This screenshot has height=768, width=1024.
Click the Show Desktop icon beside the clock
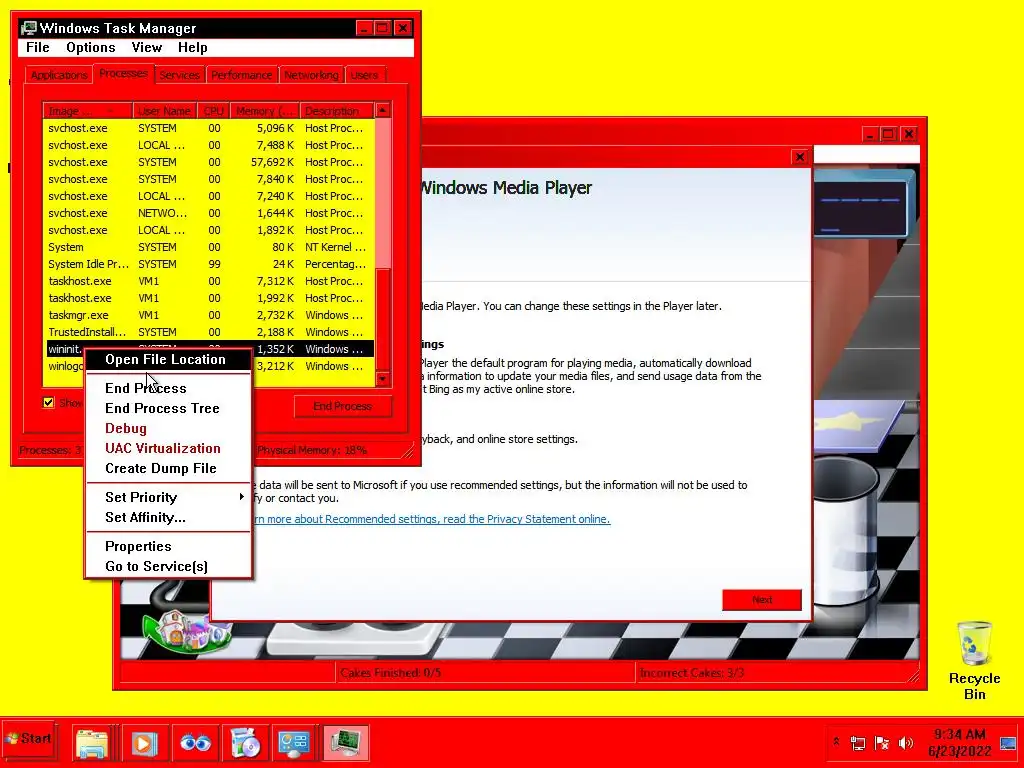(x=1008, y=743)
